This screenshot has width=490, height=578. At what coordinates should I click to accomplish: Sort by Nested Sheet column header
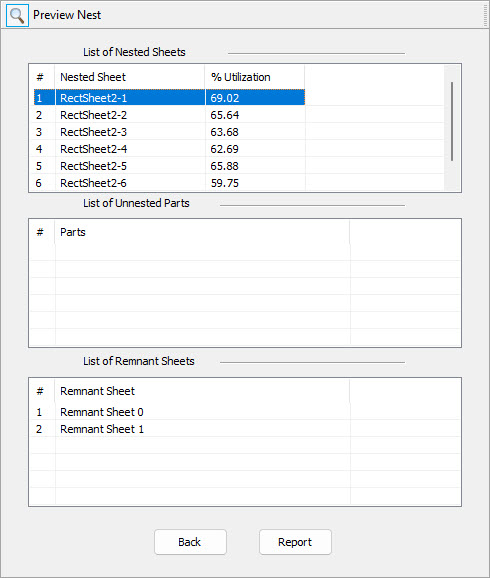(130, 77)
